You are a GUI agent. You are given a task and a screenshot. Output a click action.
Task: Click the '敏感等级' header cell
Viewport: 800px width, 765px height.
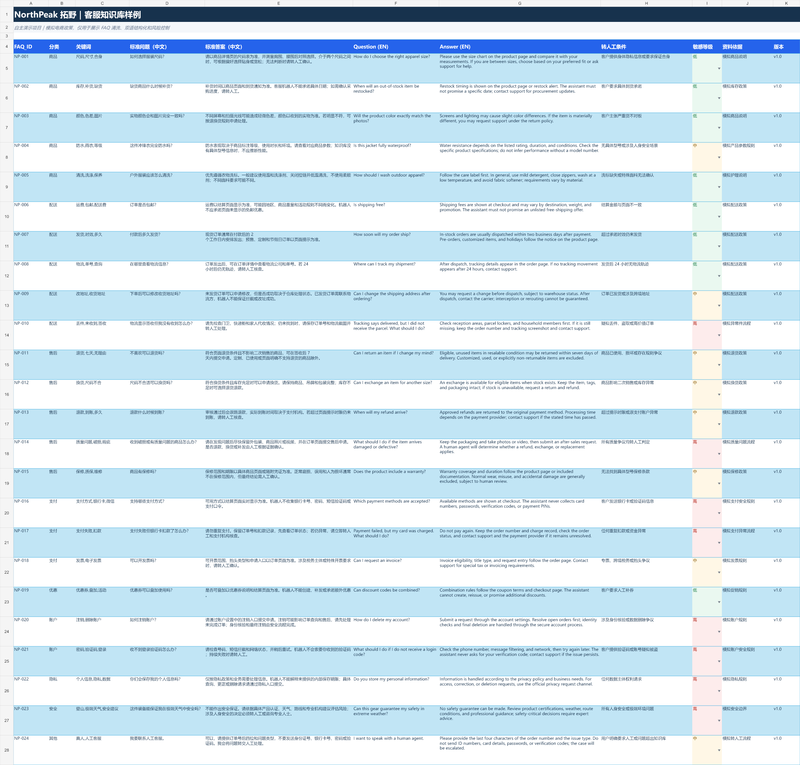(x=707, y=46)
